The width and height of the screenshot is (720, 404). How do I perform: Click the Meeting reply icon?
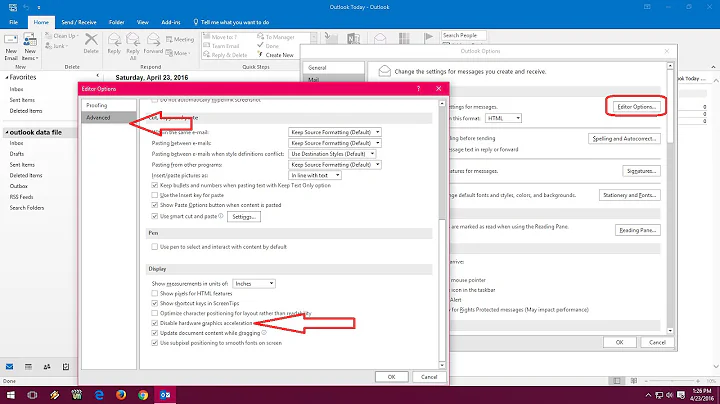180,39
